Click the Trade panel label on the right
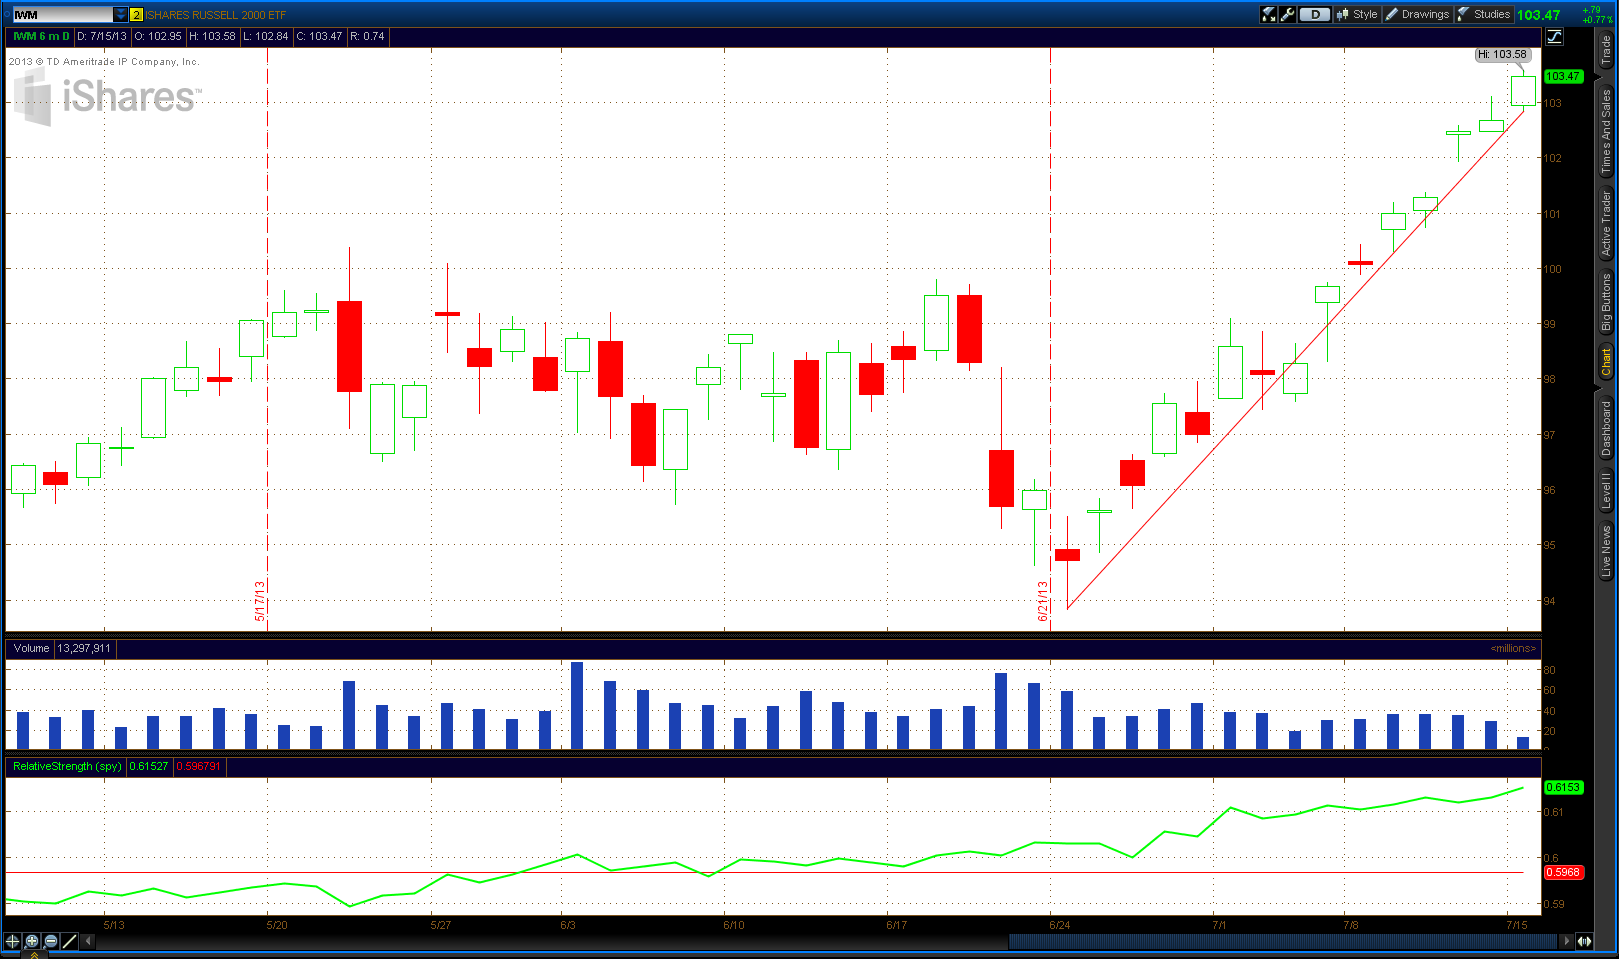Image resolution: width=1619 pixels, height=959 pixels. (1604, 48)
